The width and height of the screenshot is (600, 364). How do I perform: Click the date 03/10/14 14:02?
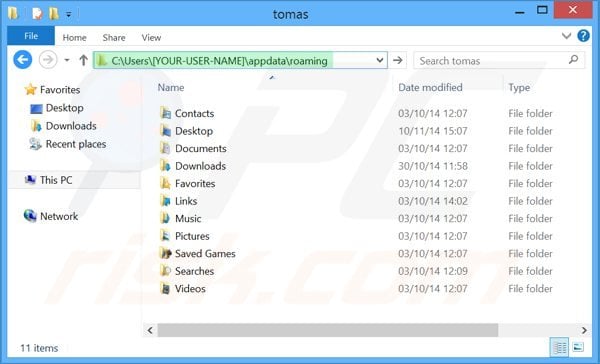click(x=433, y=201)
